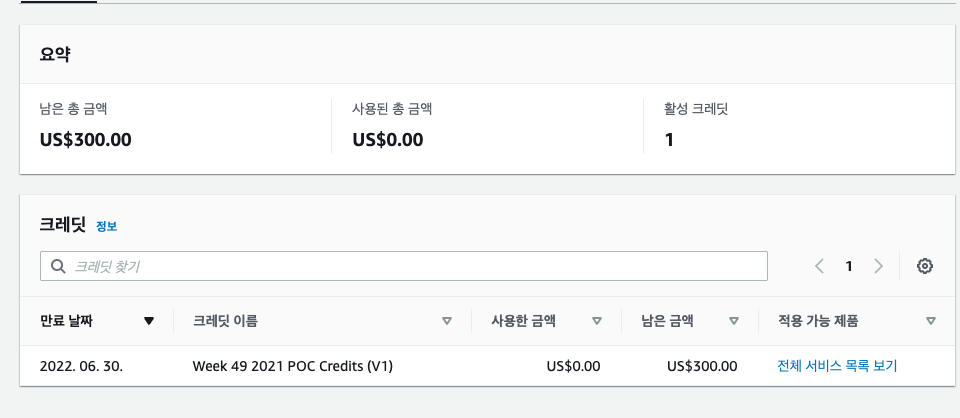Select page number 1 in pagination
This screenshot has height=418, width=960.
click(x=849, y=266)
